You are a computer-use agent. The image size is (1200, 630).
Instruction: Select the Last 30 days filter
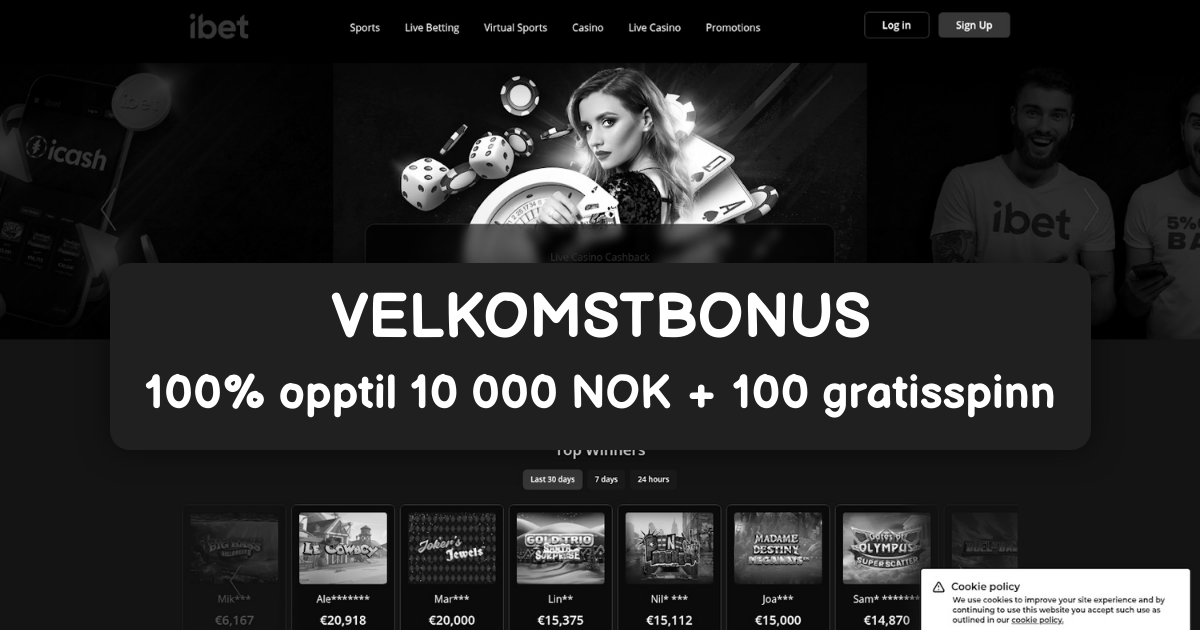coord(552,479)
